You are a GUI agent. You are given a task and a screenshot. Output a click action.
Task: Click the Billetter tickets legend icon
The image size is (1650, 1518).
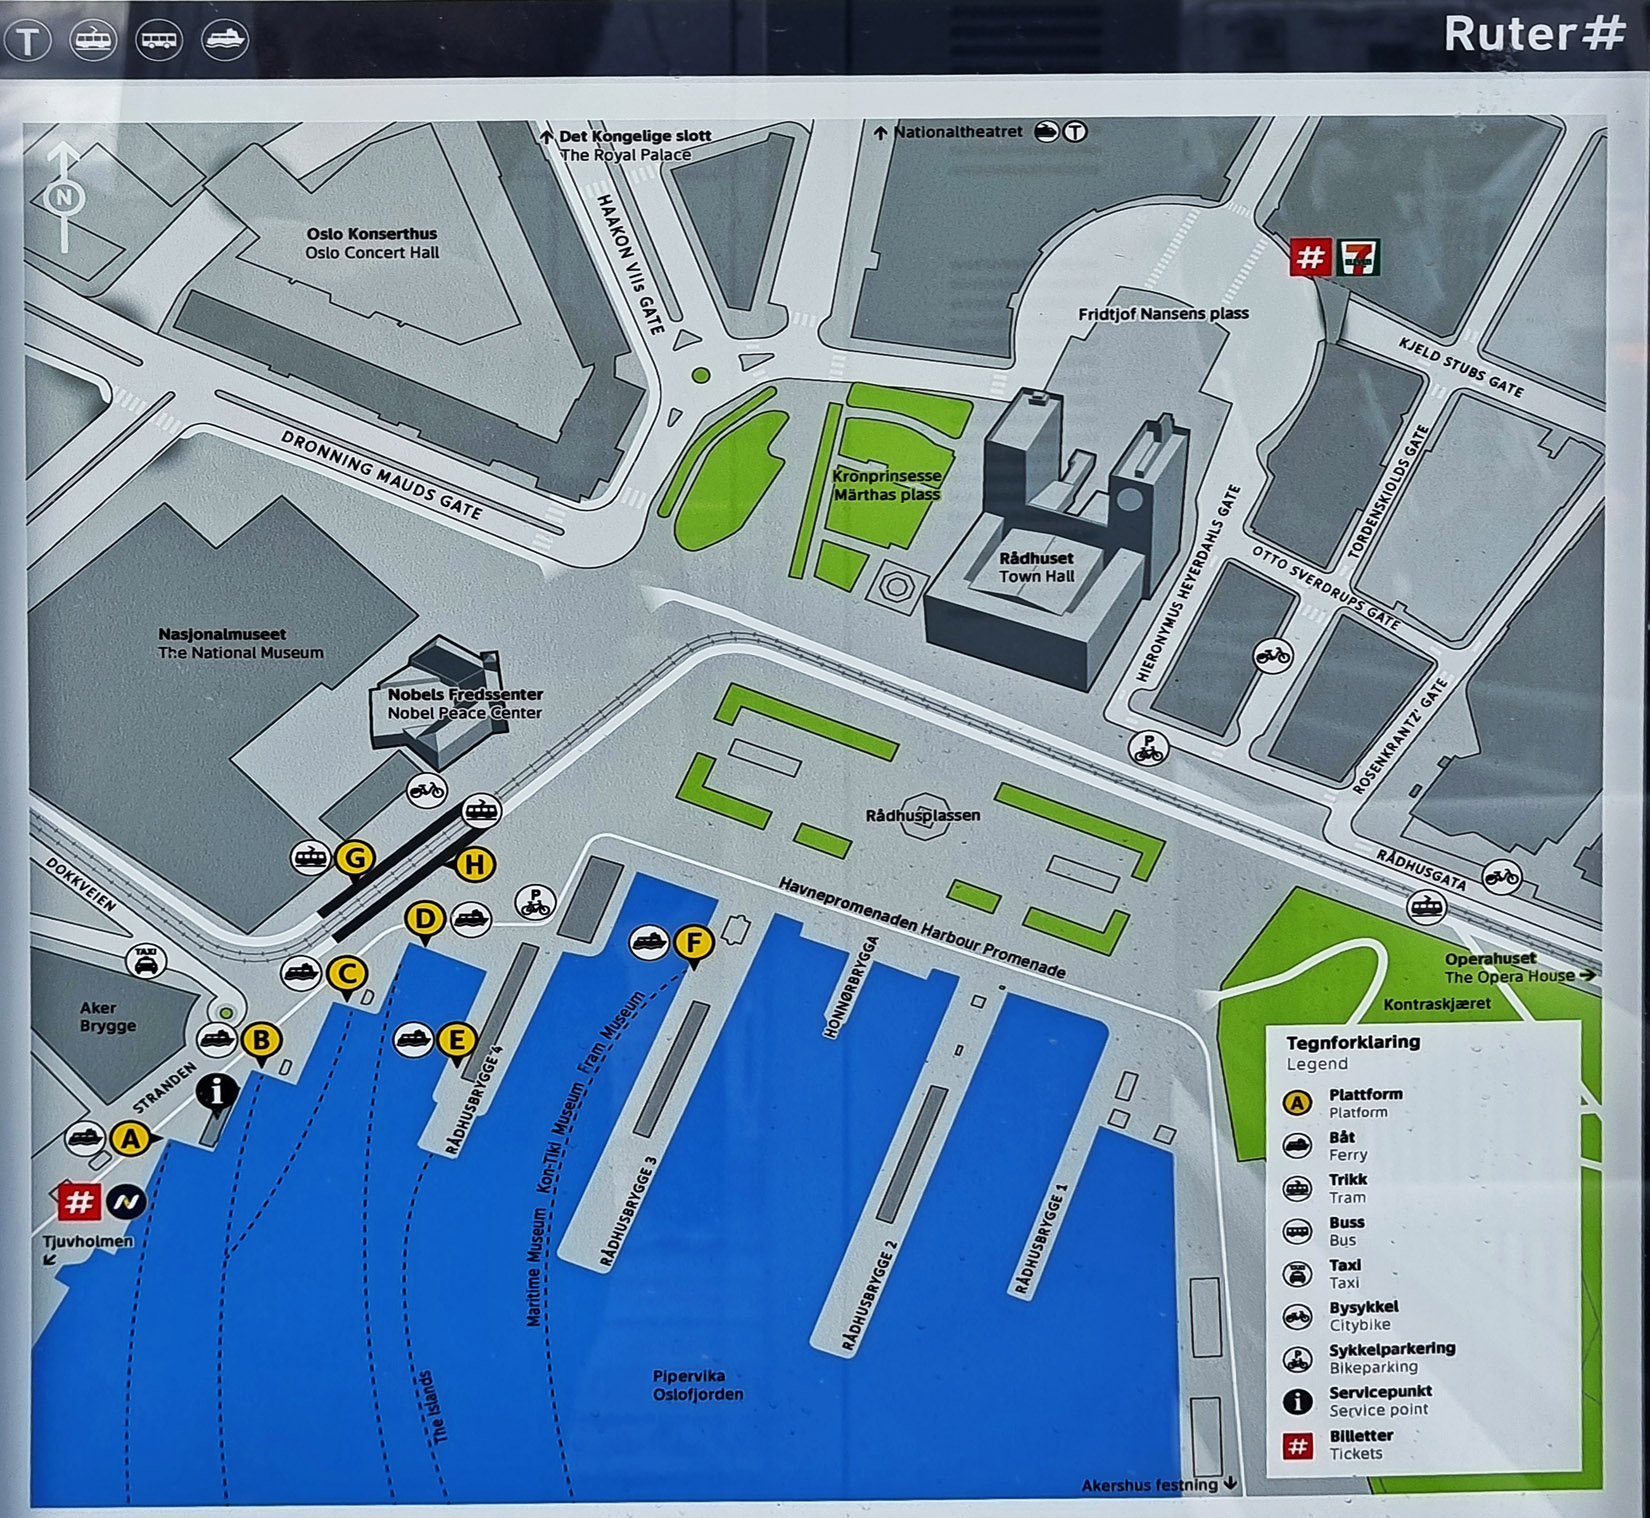1298,1446
